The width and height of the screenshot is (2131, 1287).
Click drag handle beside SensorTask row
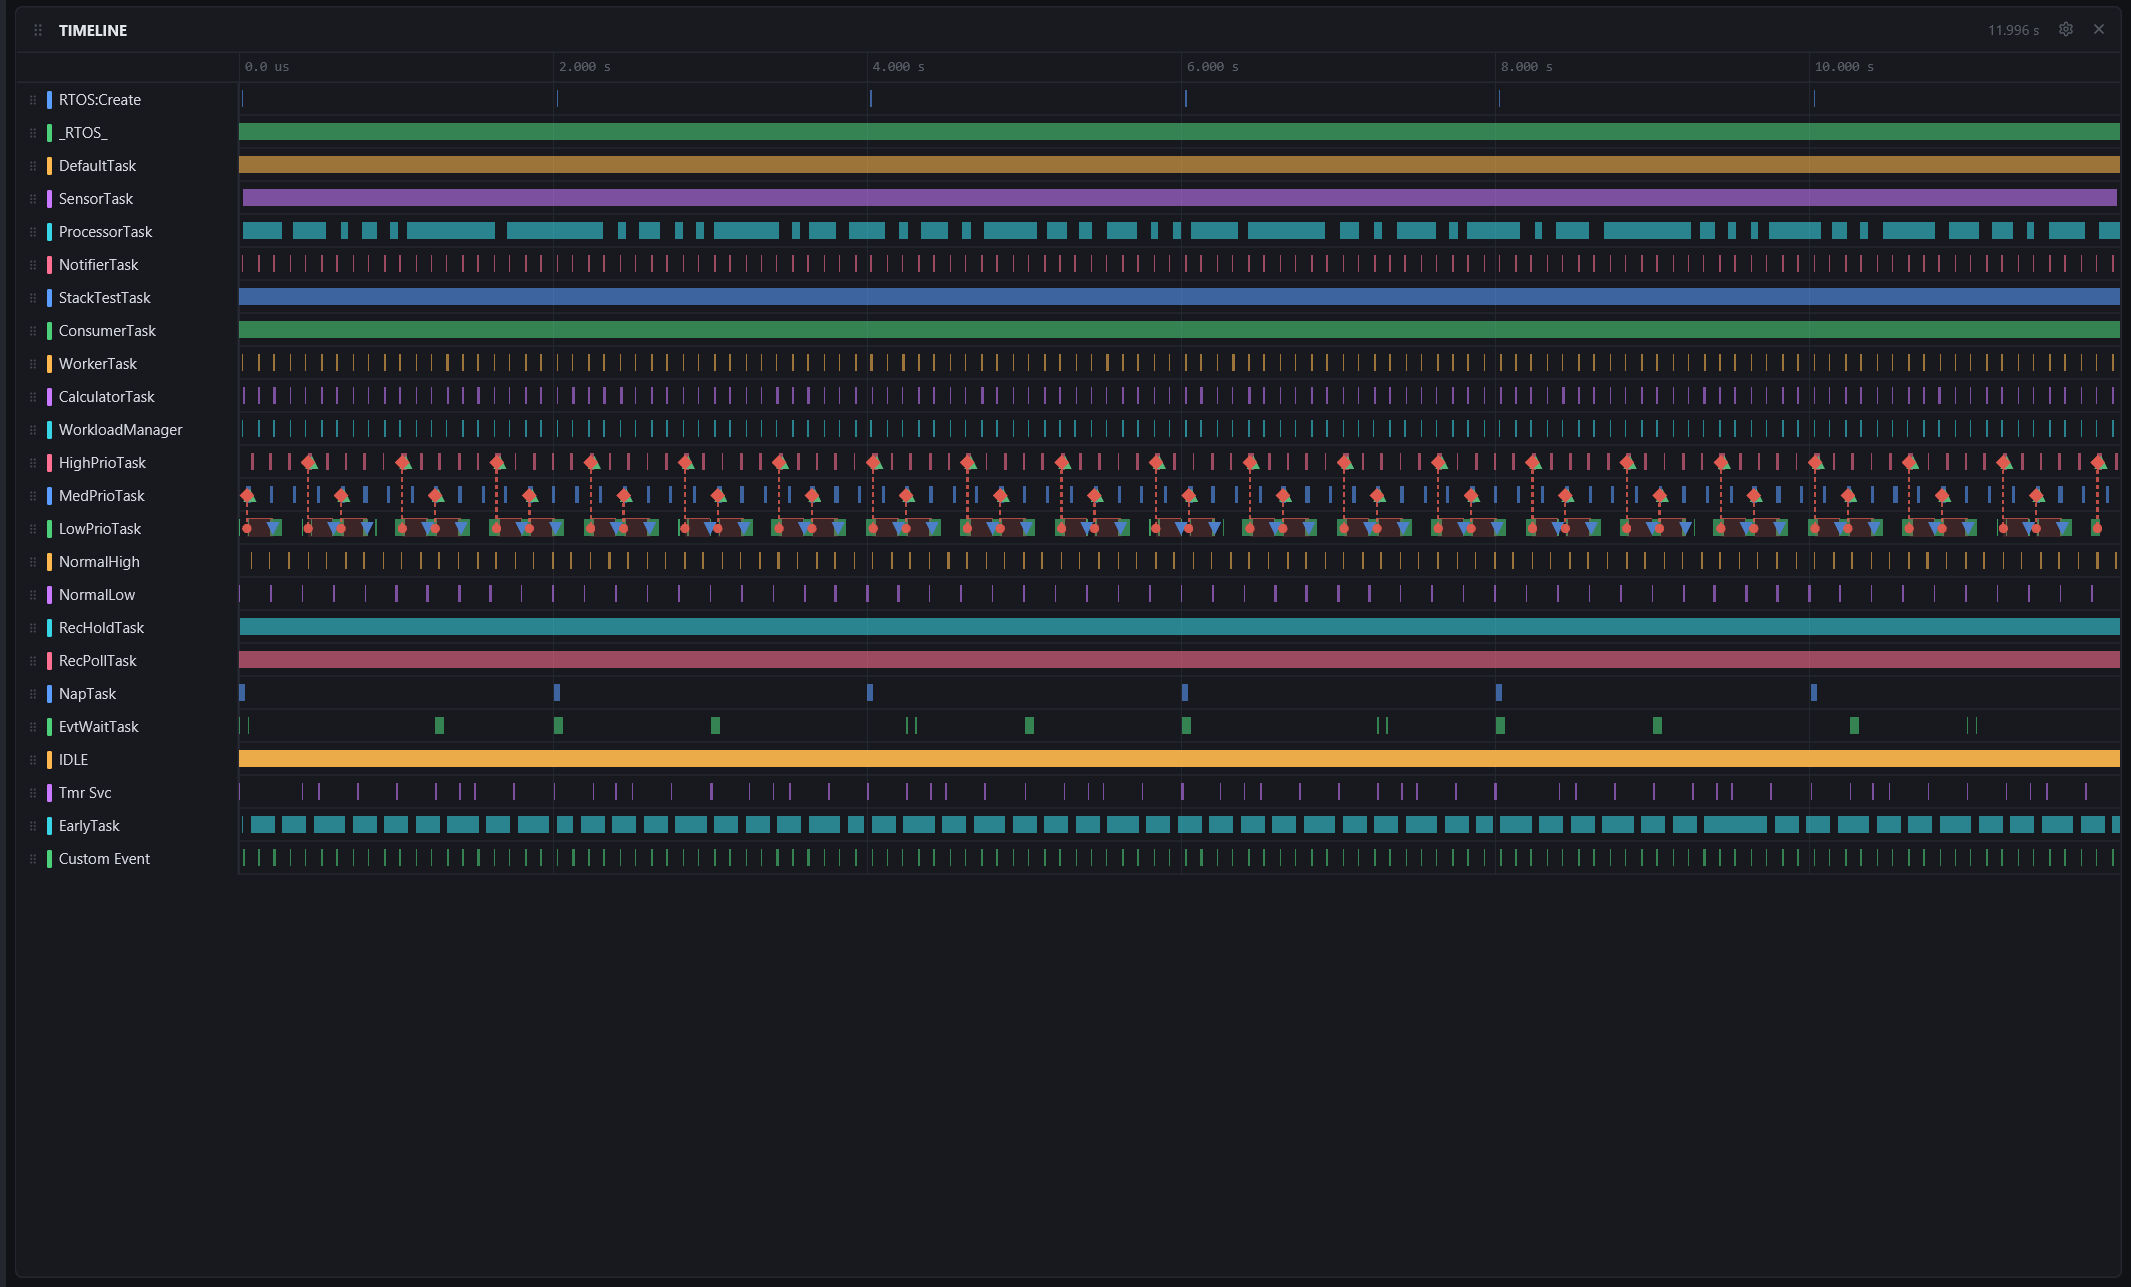33,199
